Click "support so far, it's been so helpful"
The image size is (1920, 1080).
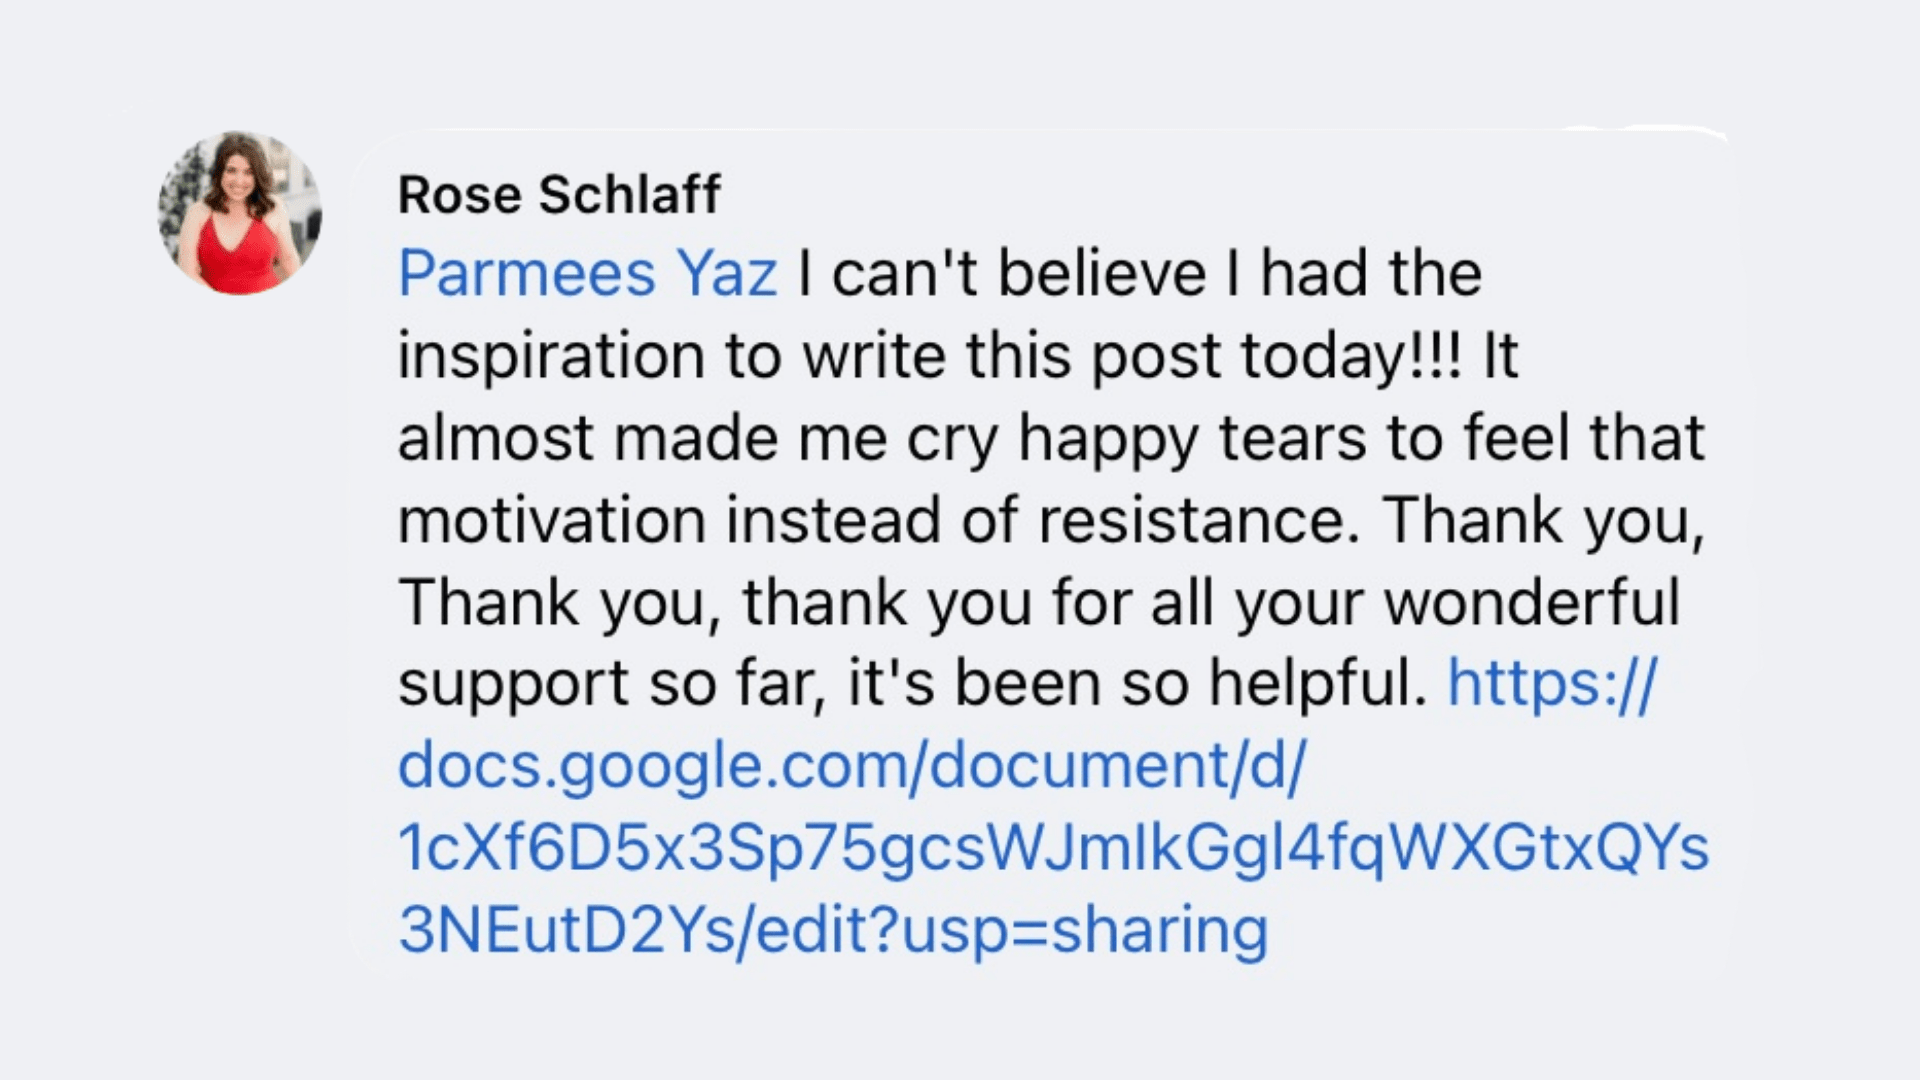point(912,684)
